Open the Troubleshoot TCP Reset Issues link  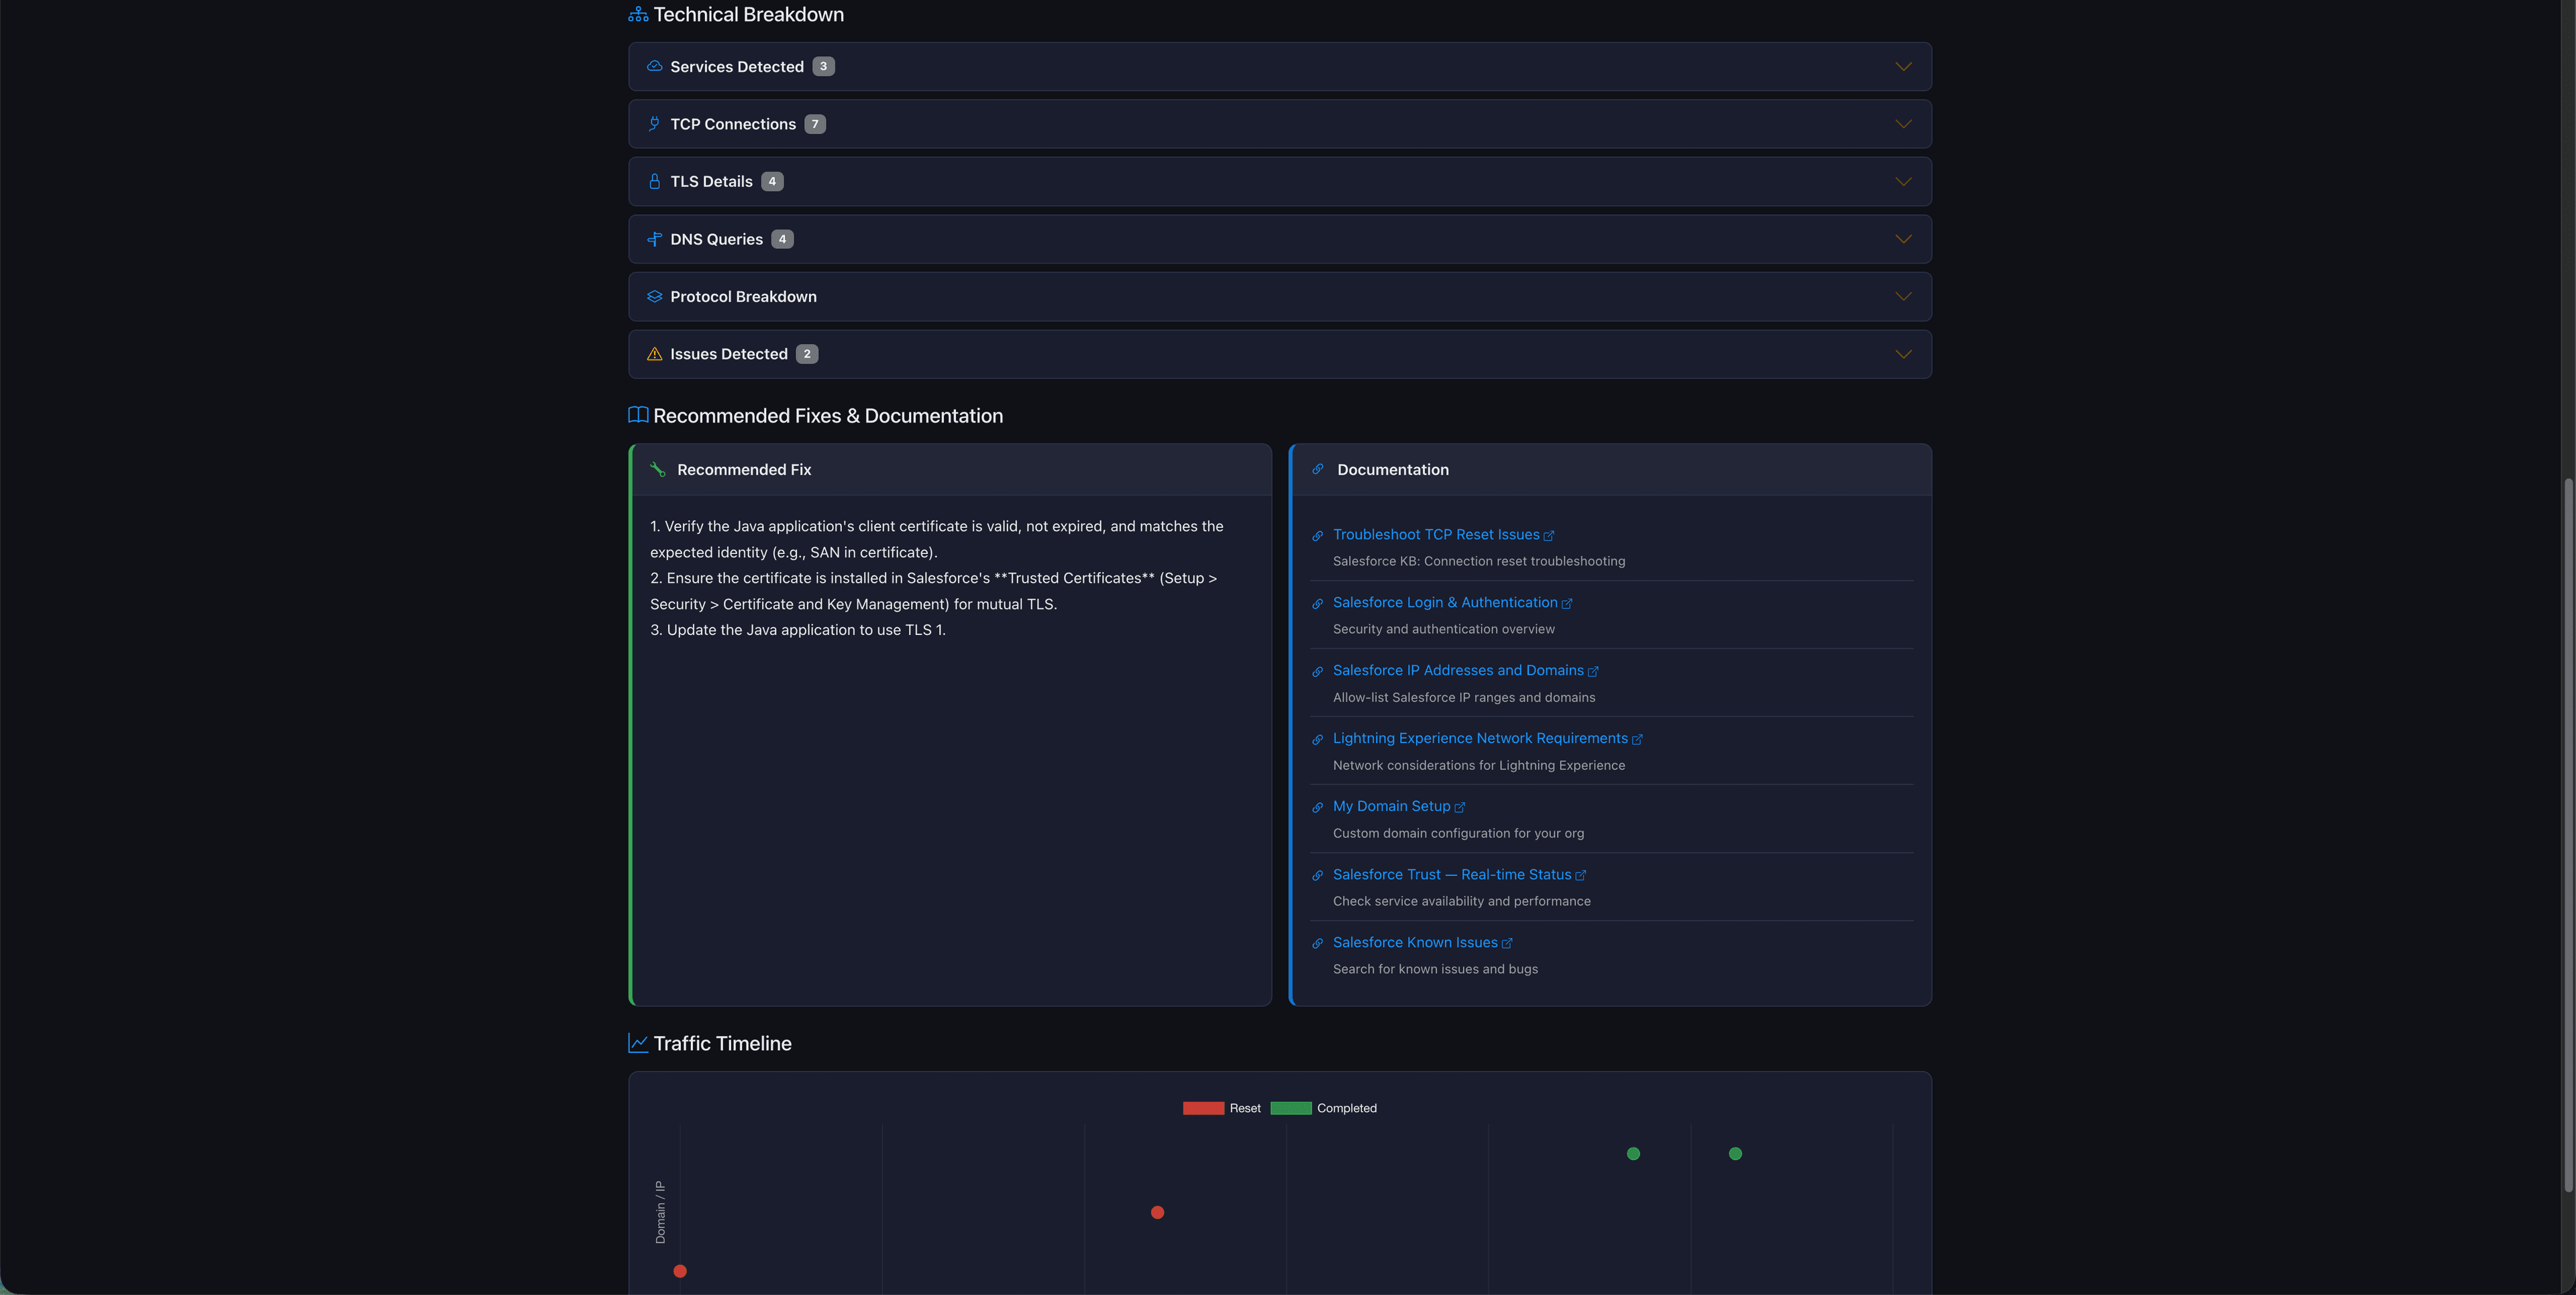coord(1437,534)
